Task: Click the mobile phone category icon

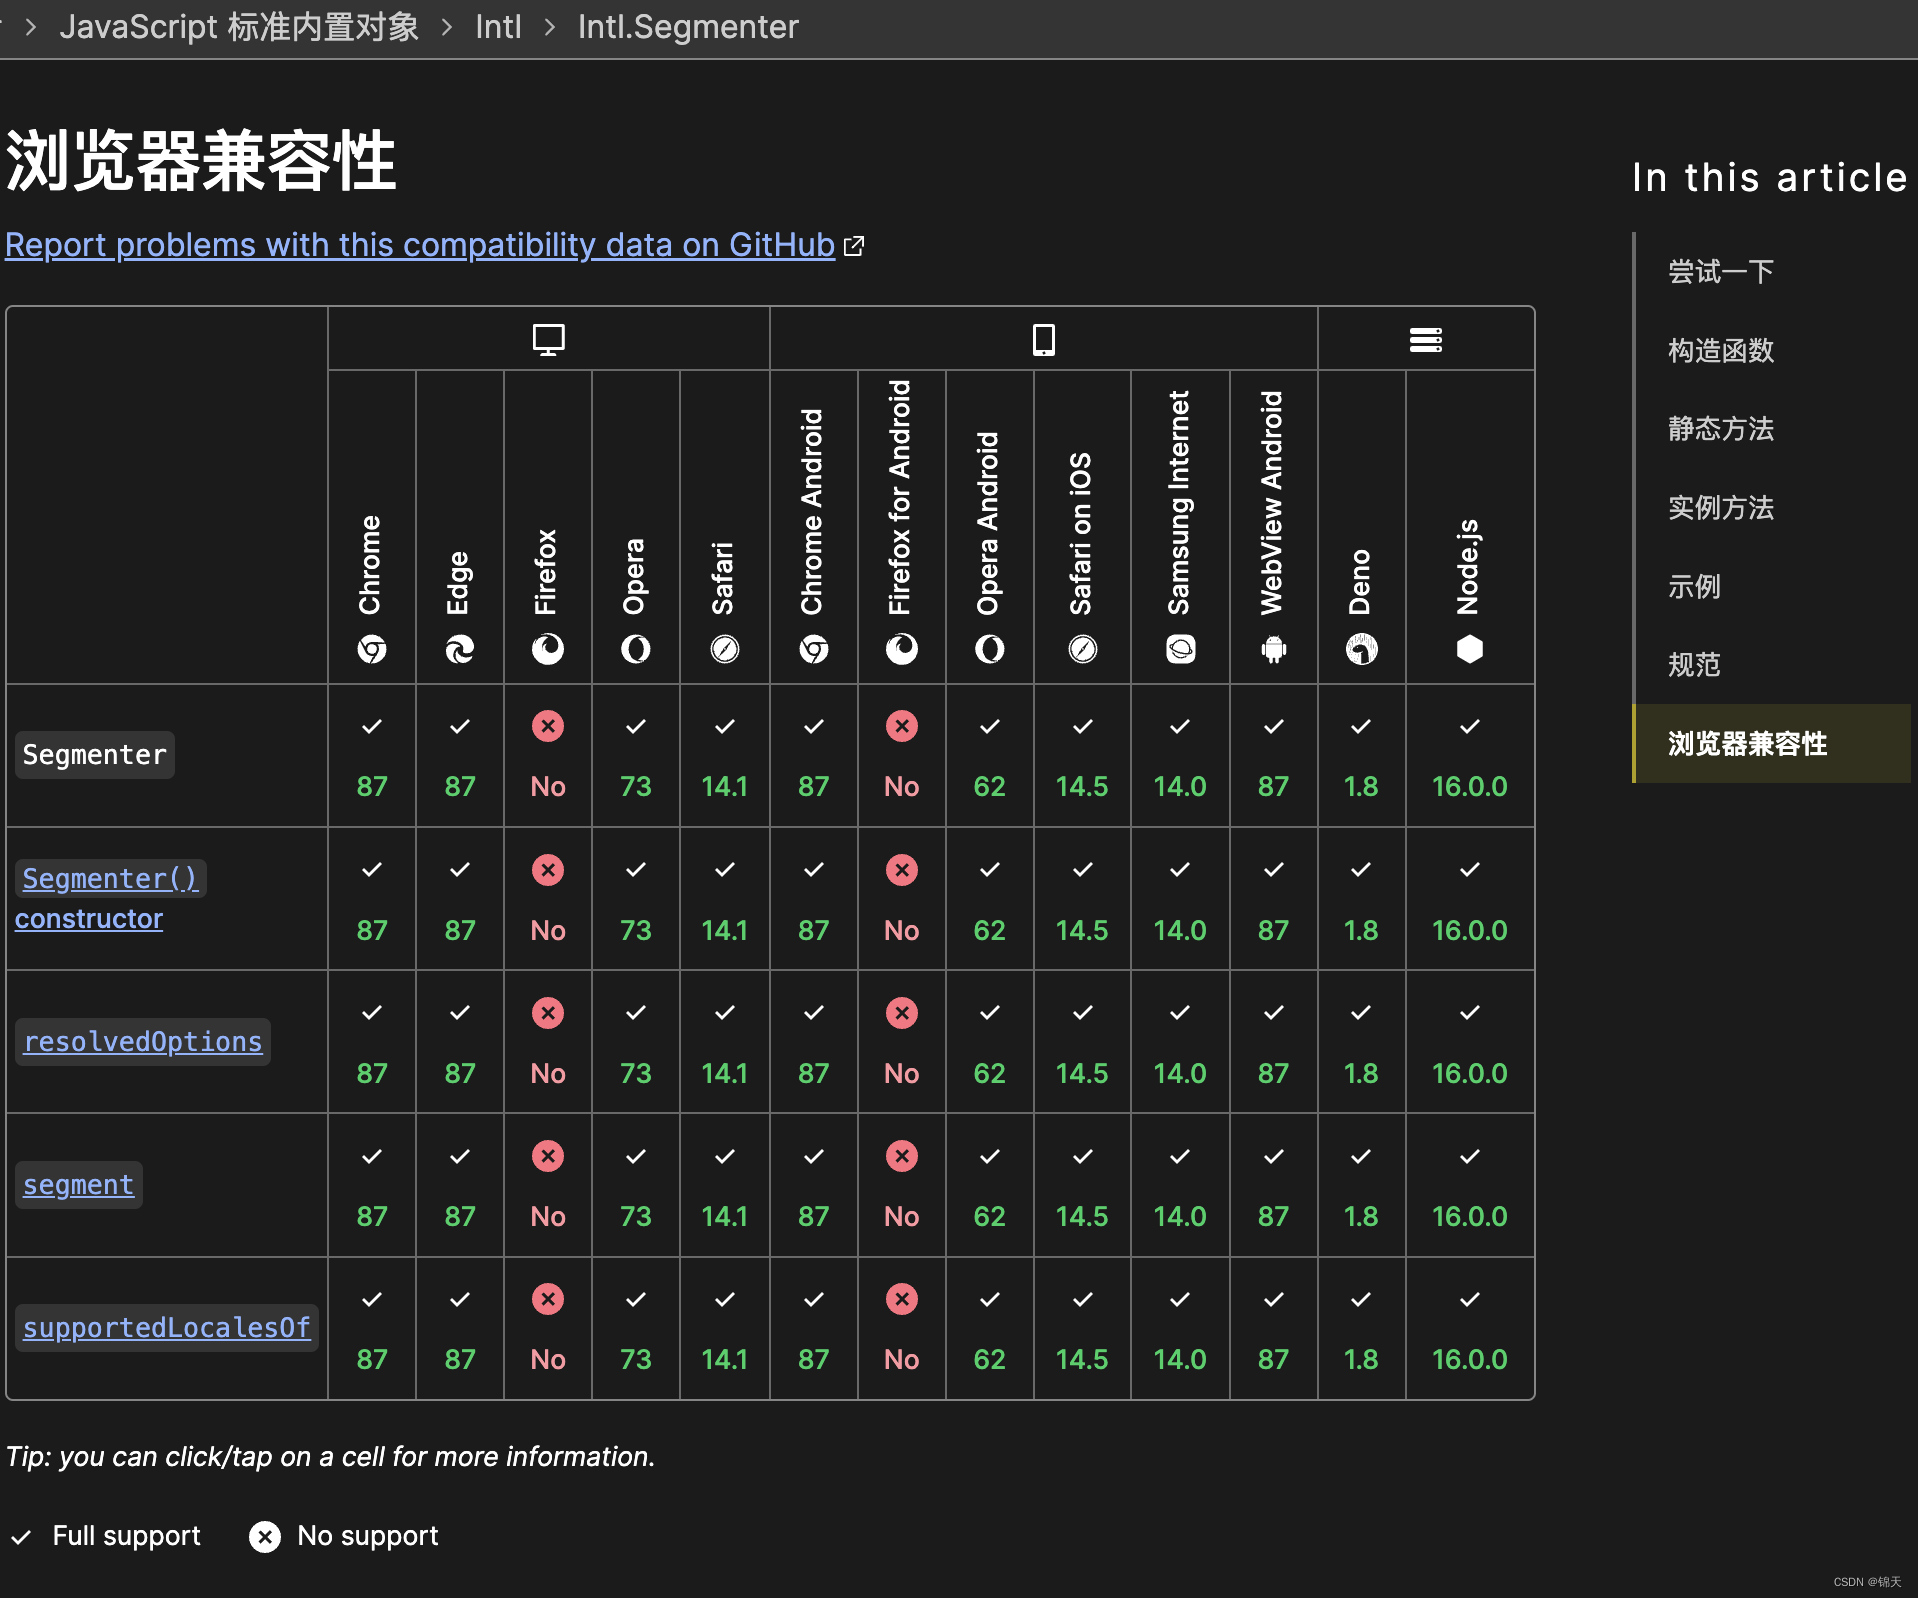Action: tap(1044, 340)
